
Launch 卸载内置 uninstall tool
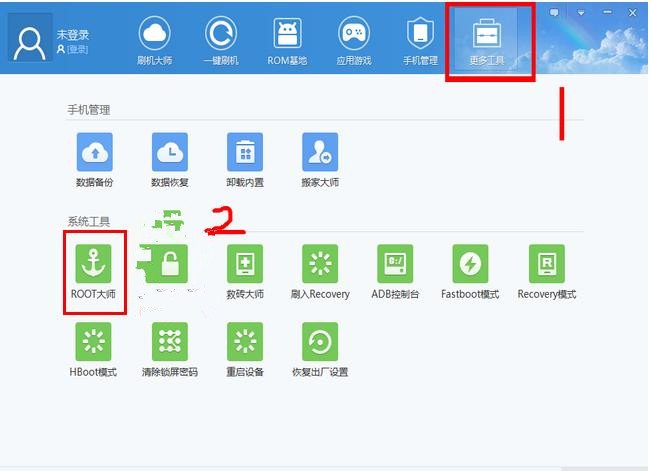(x=245, y=160)
